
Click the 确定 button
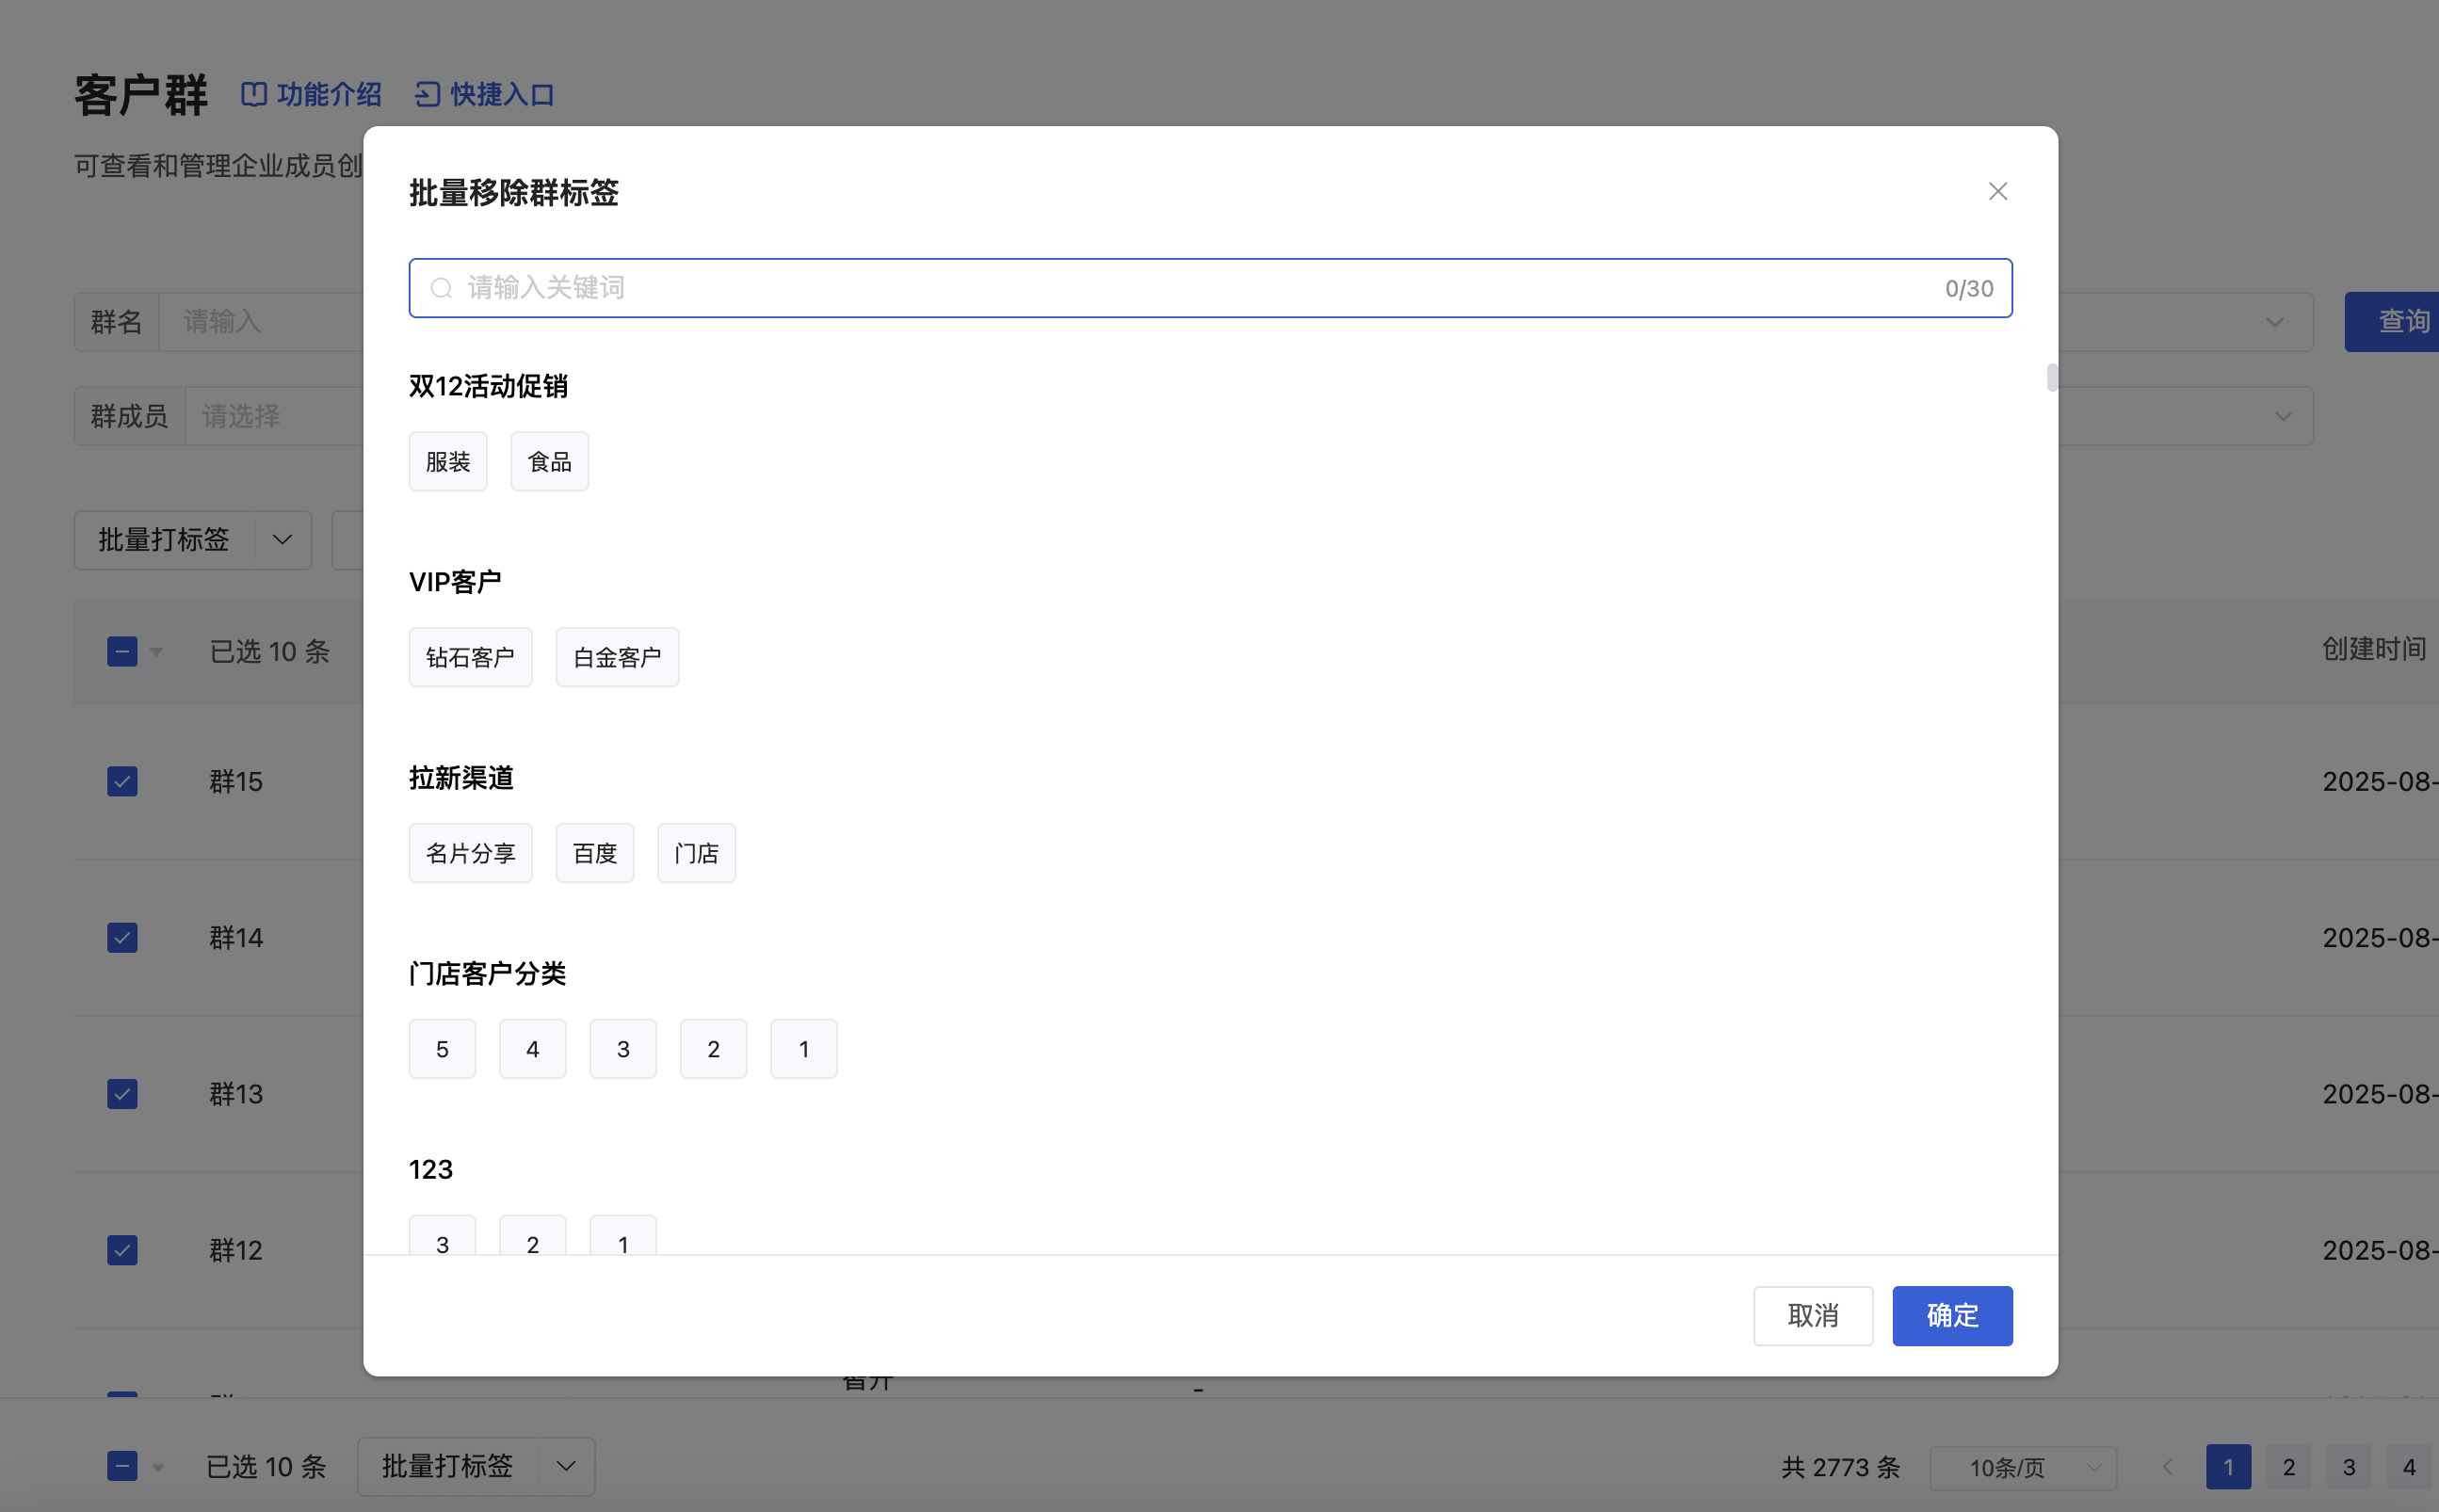1952,1315
